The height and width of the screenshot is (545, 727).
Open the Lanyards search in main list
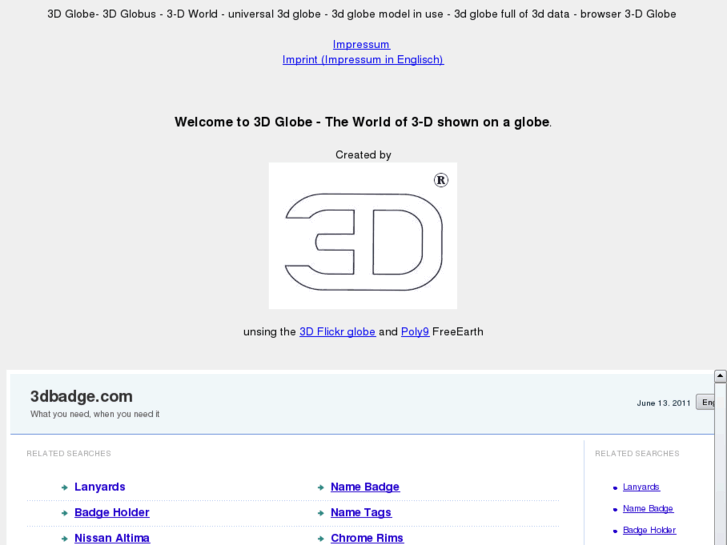point(100,487)
